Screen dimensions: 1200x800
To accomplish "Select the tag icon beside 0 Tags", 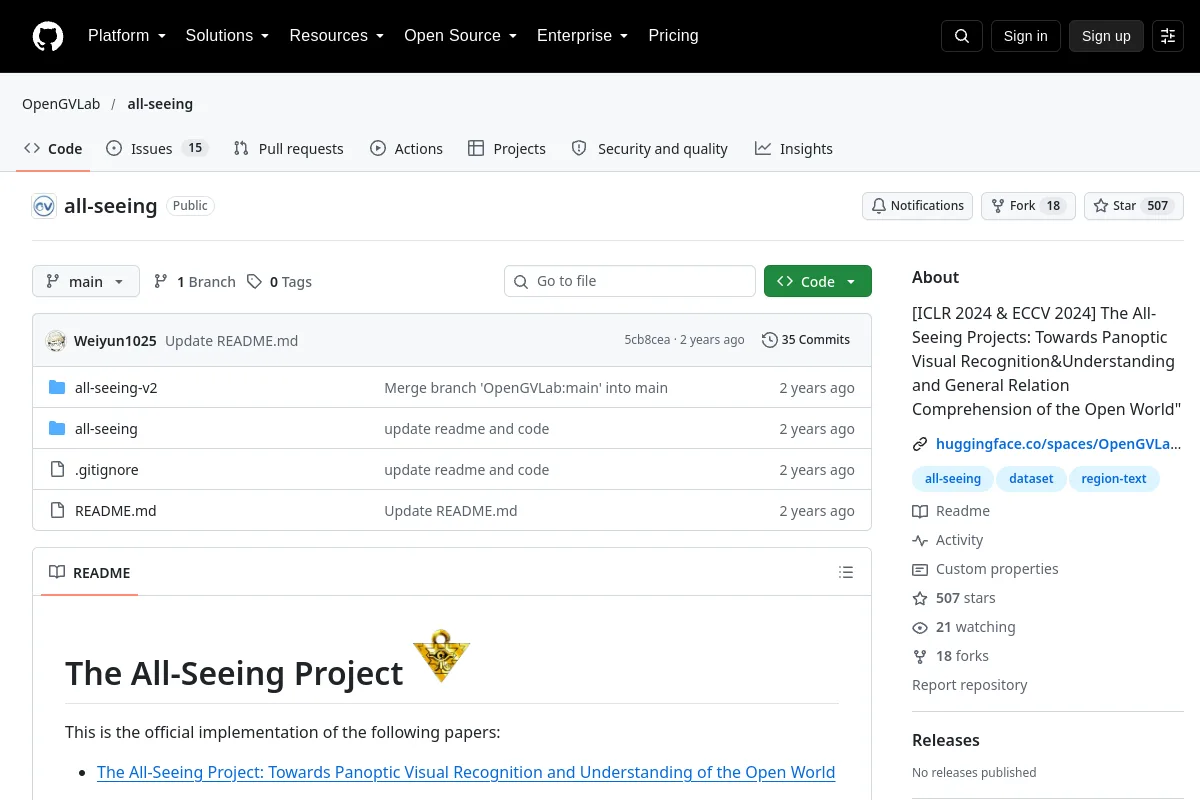I will 255,282.
